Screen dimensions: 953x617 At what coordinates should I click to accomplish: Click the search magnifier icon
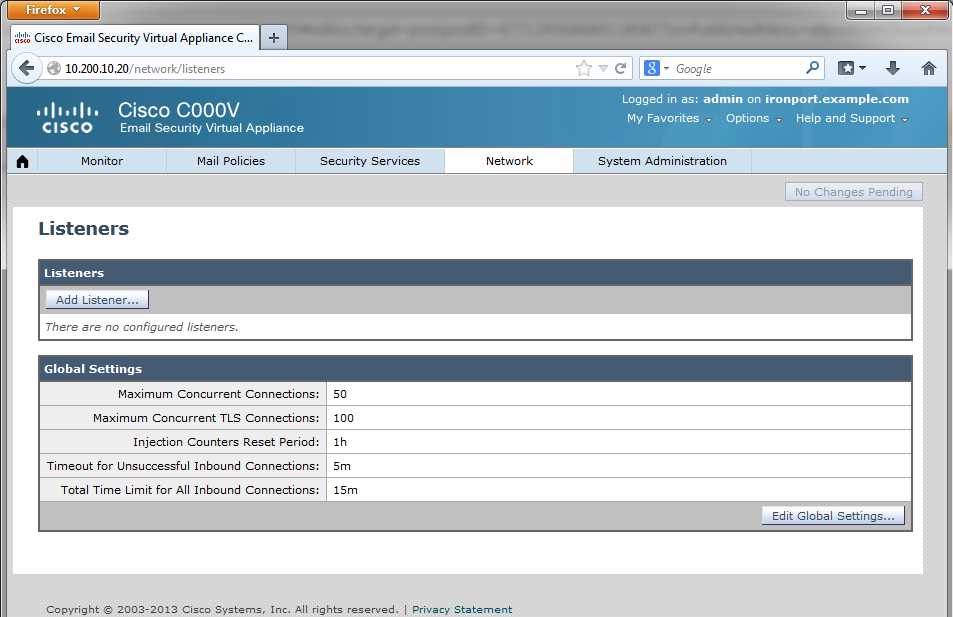point(812,68)
